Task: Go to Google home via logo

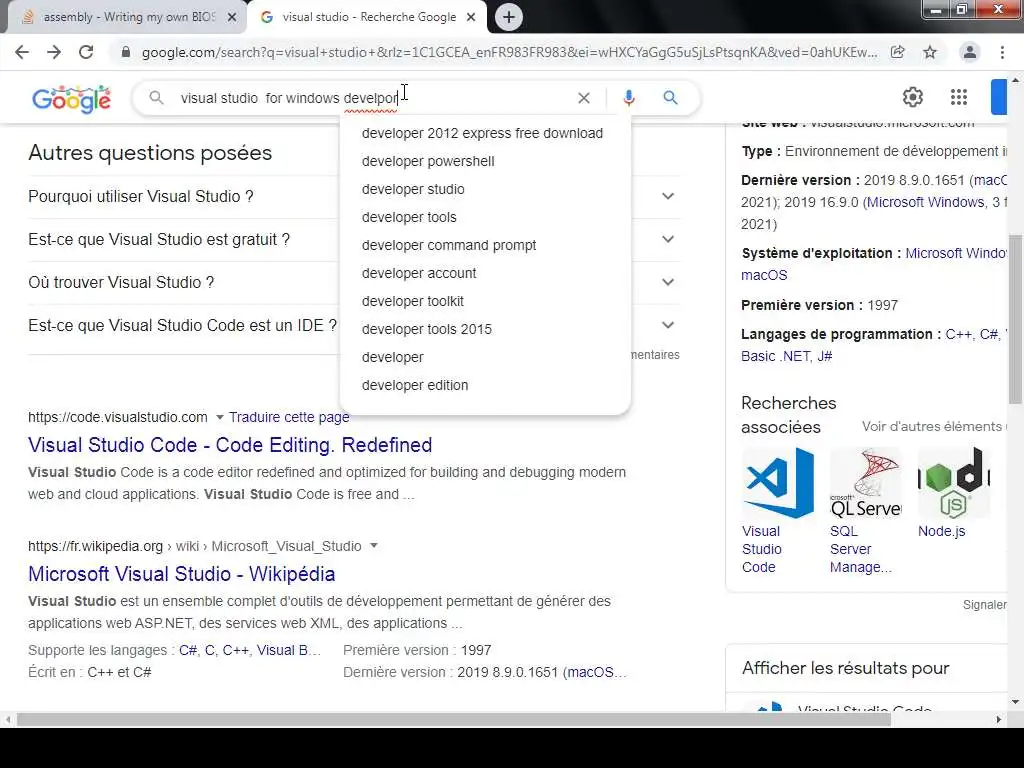Action: click(x=72, y=99)
